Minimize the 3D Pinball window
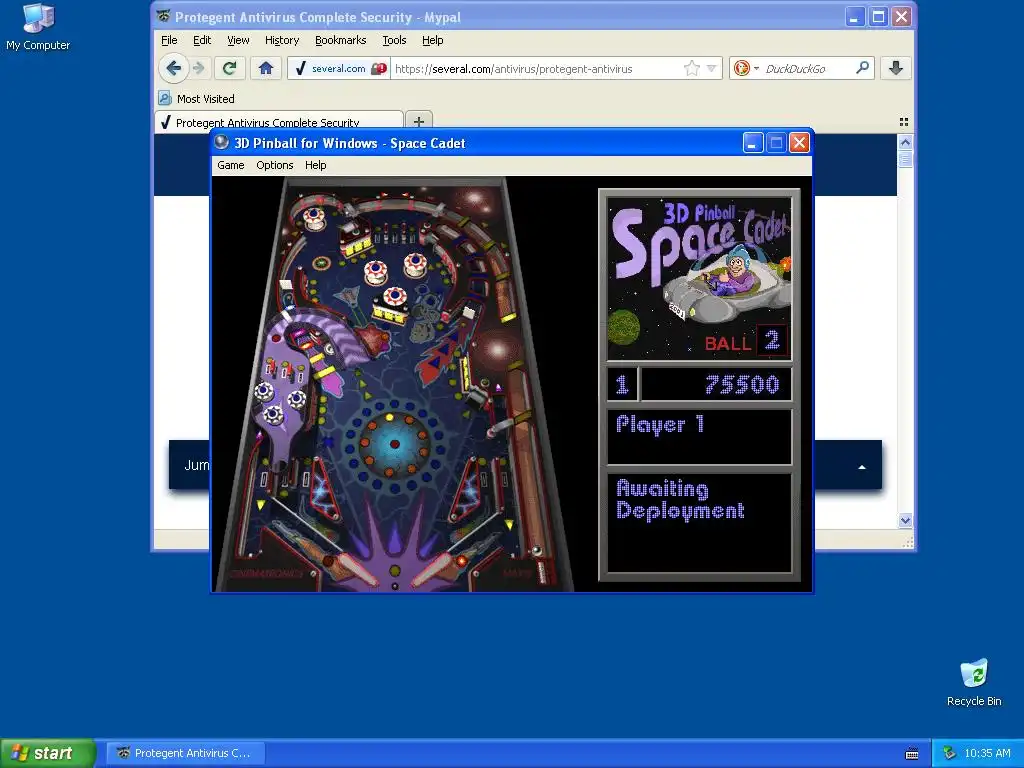 click(x=753, y=143)
